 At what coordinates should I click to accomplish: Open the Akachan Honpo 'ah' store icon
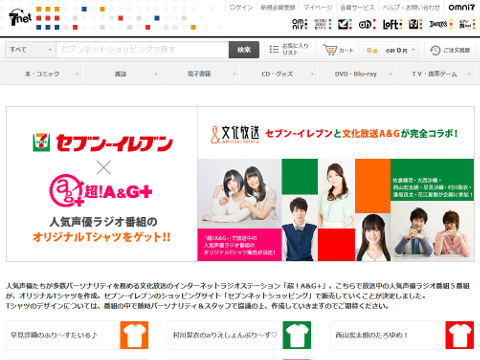(x=367, y=24)
